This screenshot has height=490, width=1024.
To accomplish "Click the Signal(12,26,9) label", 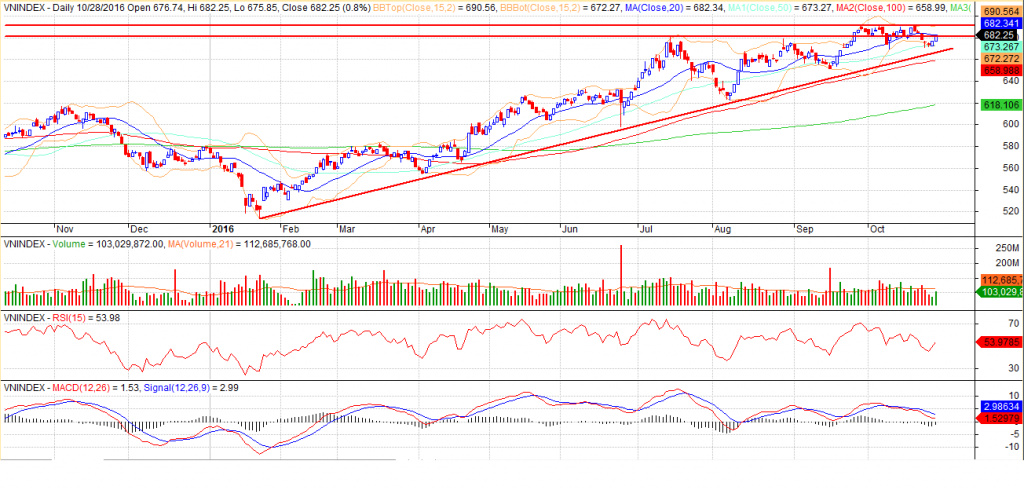I will pyautogui.click(x=190, y=387).
